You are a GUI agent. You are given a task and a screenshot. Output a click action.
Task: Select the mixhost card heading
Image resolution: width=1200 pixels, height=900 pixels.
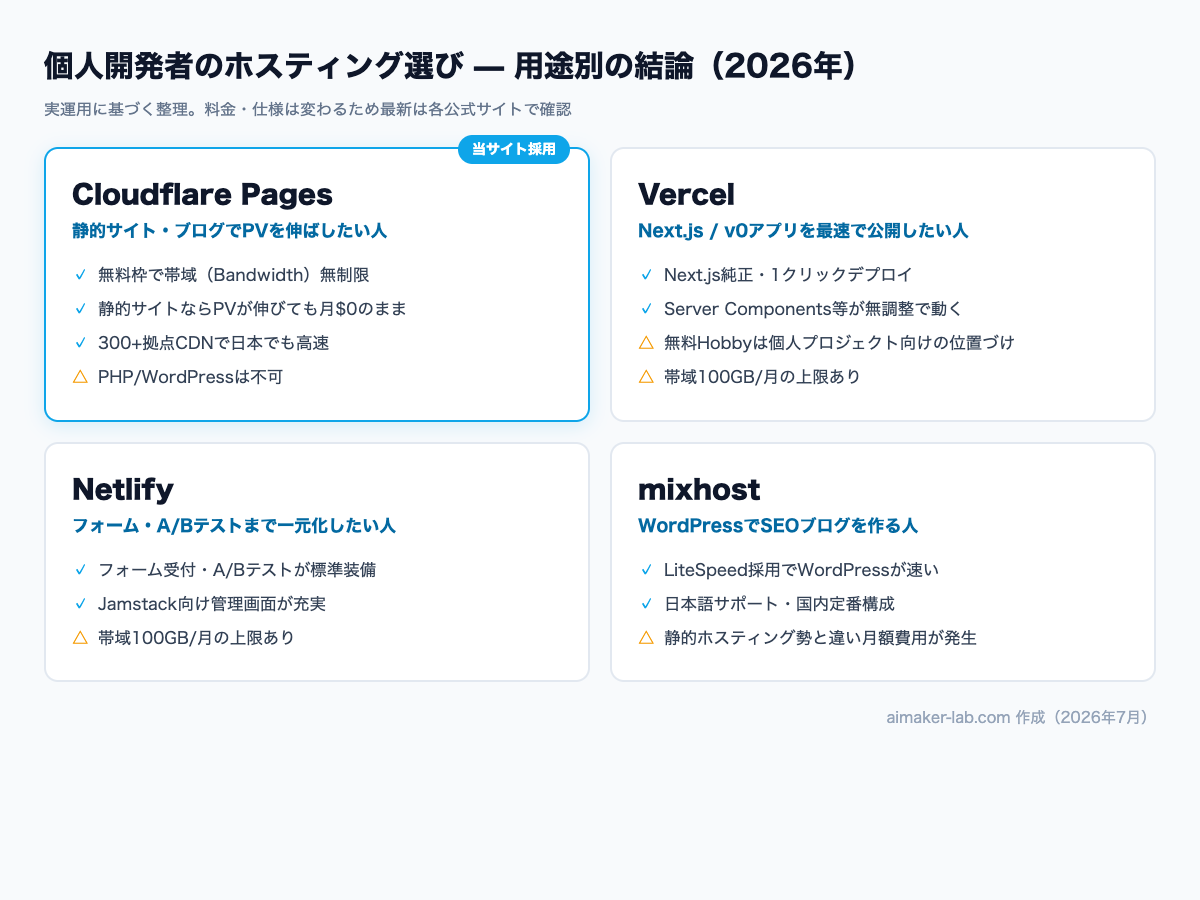coord(699,489)
